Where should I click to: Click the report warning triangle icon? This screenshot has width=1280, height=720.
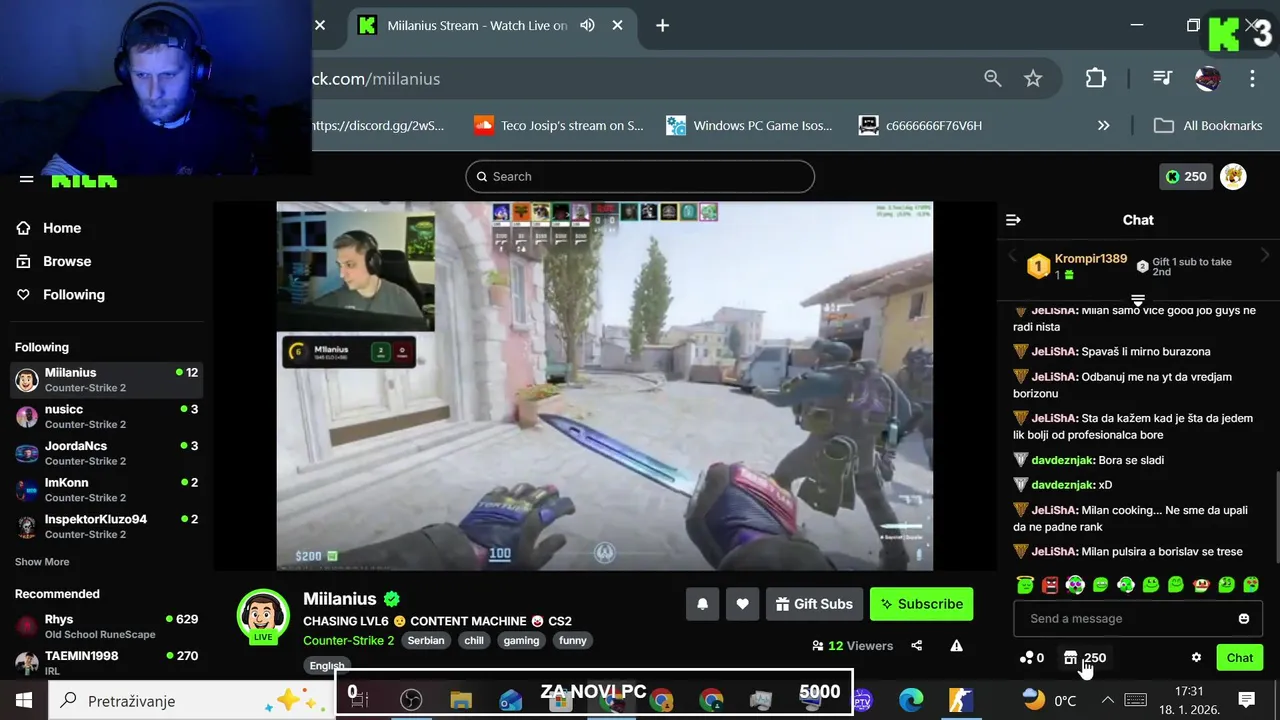(957, 646)
